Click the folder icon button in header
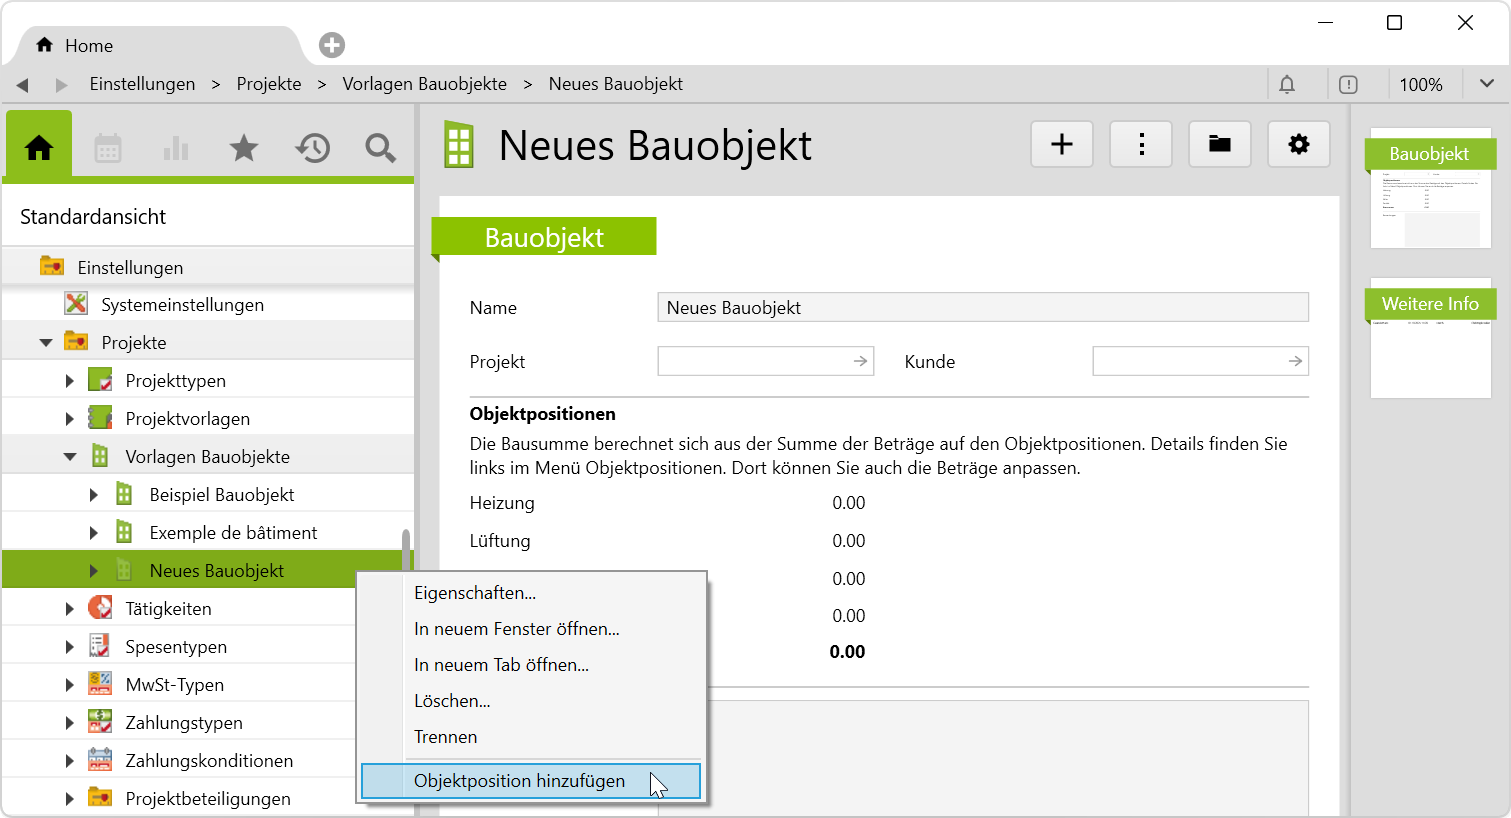Screen dimensions: 1511x818 (1219, 145)
